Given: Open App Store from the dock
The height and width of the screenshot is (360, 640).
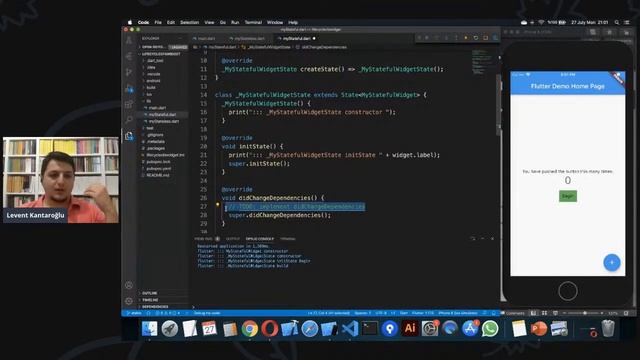Looking at the screenshot, I should 470,329.
